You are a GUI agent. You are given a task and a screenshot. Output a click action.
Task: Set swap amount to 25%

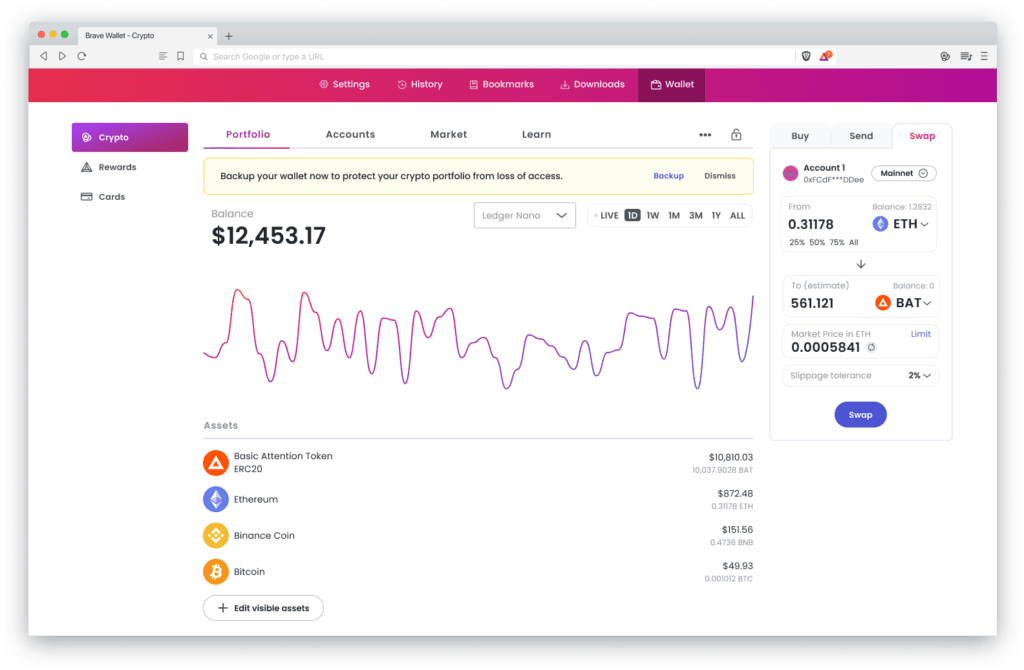coord(797,242)
